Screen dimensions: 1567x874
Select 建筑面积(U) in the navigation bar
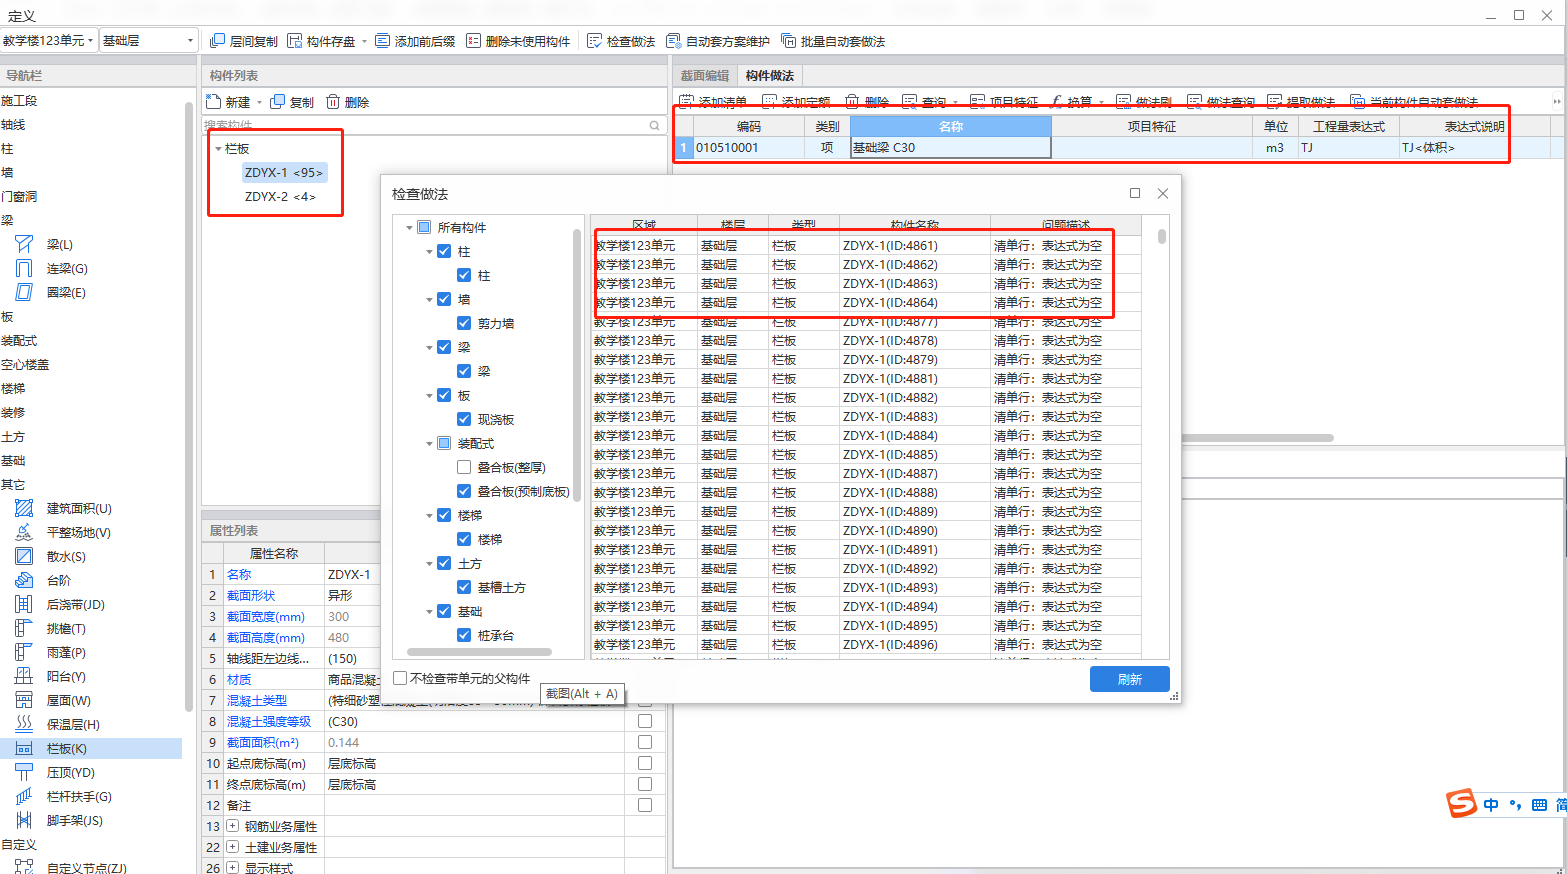tap(79, 508)
